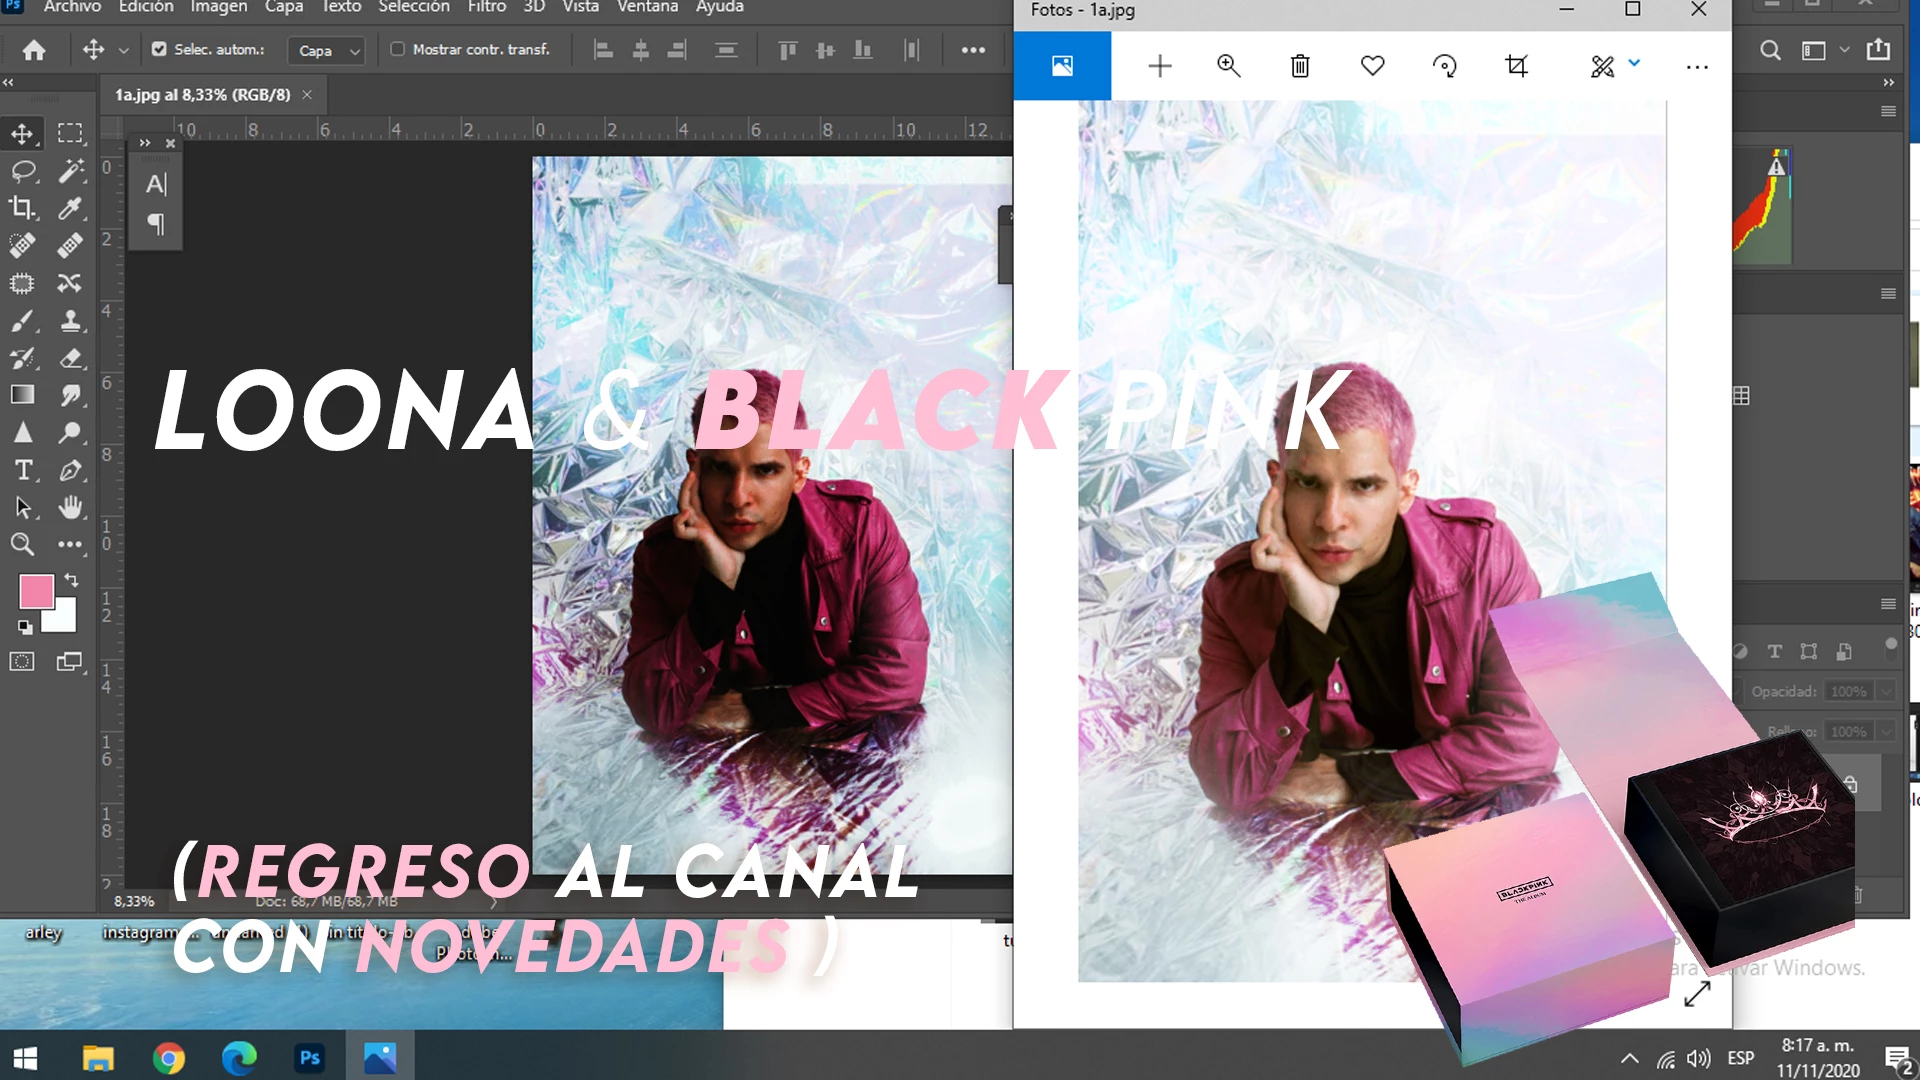
Task: Select the Magic Wand tool
Action: click(x=70, y=171)
